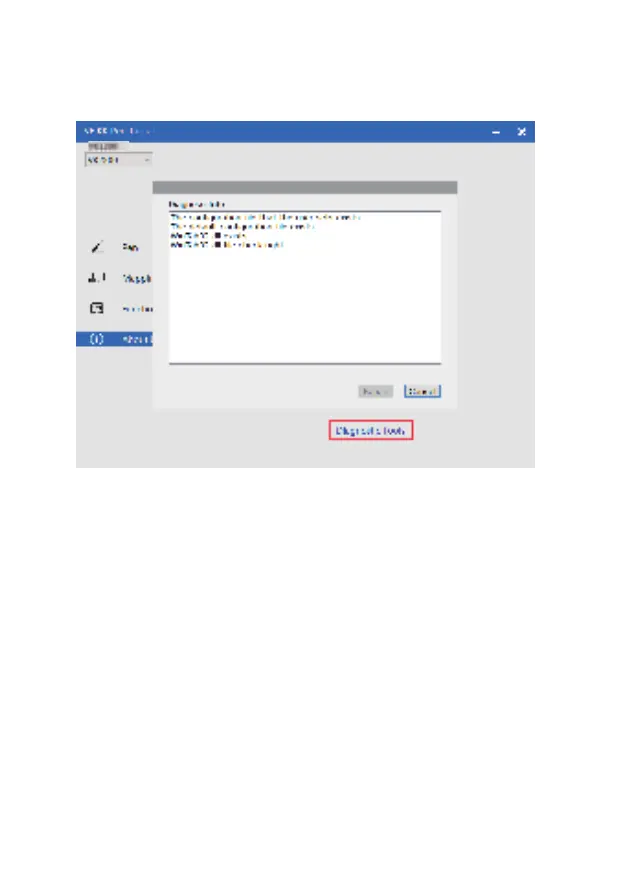The height and width of the screenshot is (879, 624).
Task: Click the Cancel button in dialog
Action: [422, 391]
